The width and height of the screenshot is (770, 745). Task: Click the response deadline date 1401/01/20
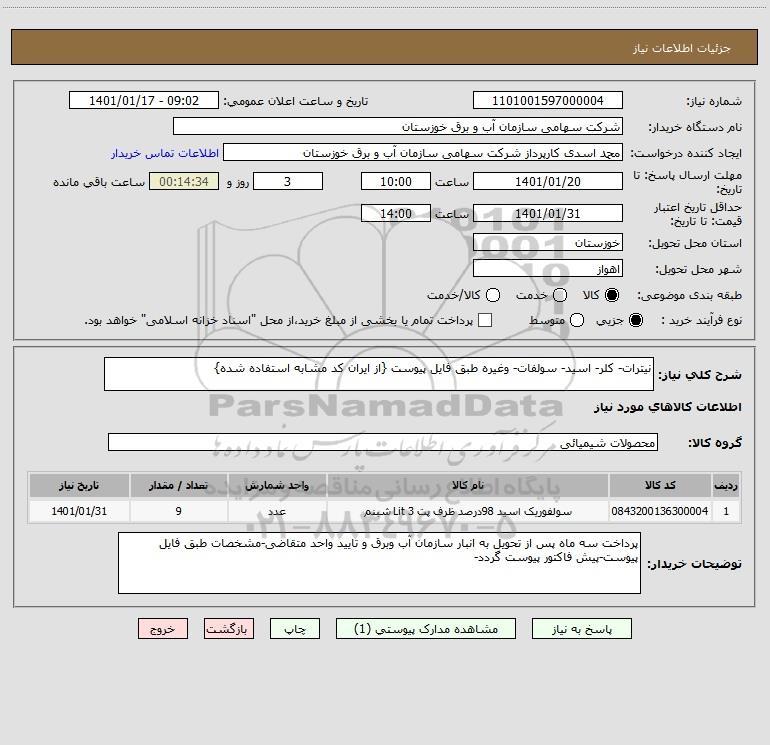[548, 182]
